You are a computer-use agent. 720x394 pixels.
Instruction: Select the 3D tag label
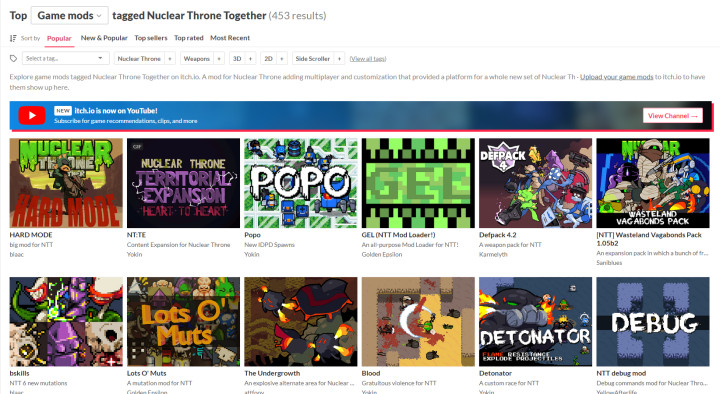(x=237, y=58)
